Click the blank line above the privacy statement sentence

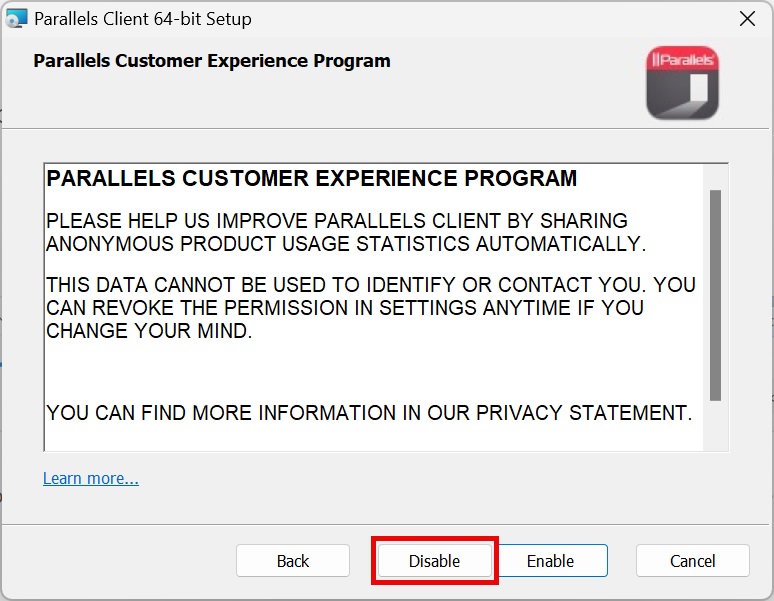[x=369, y=372]
